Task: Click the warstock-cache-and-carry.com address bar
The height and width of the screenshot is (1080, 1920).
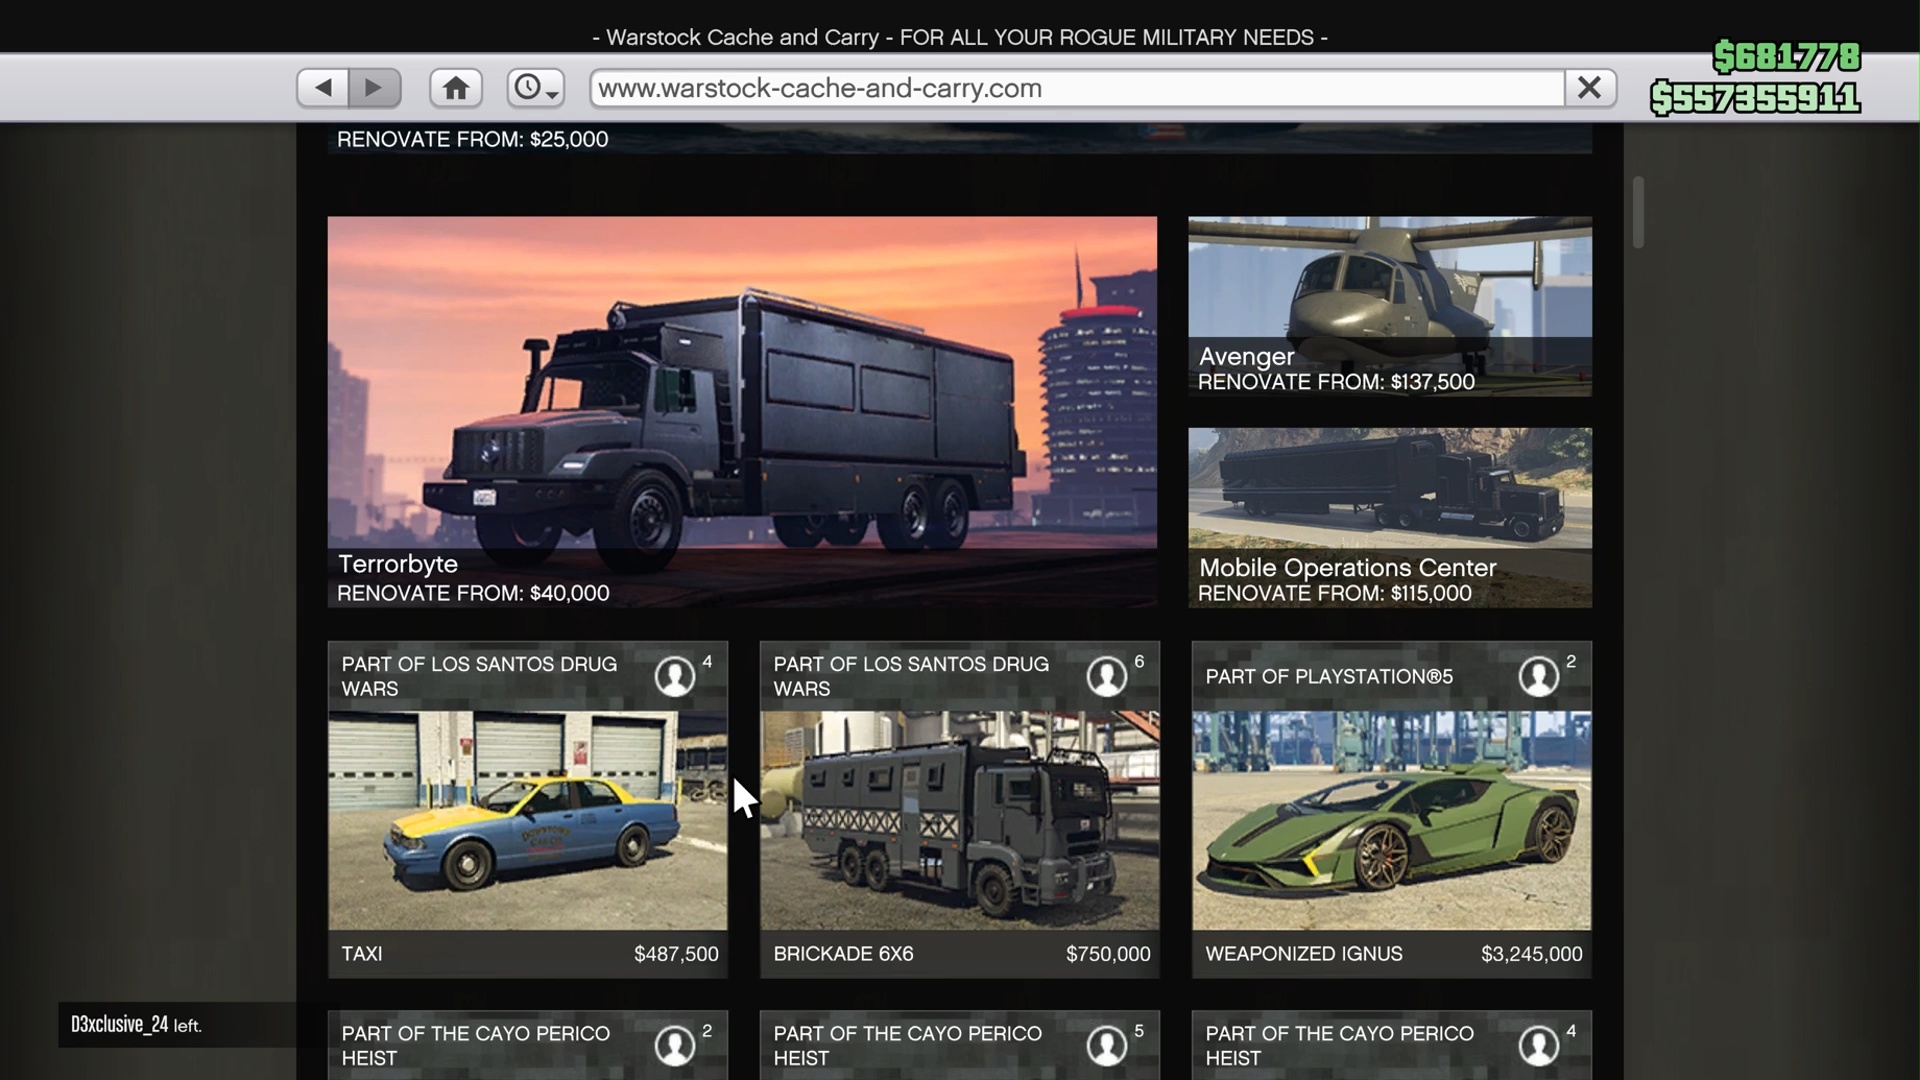Action: point(1077,88)
